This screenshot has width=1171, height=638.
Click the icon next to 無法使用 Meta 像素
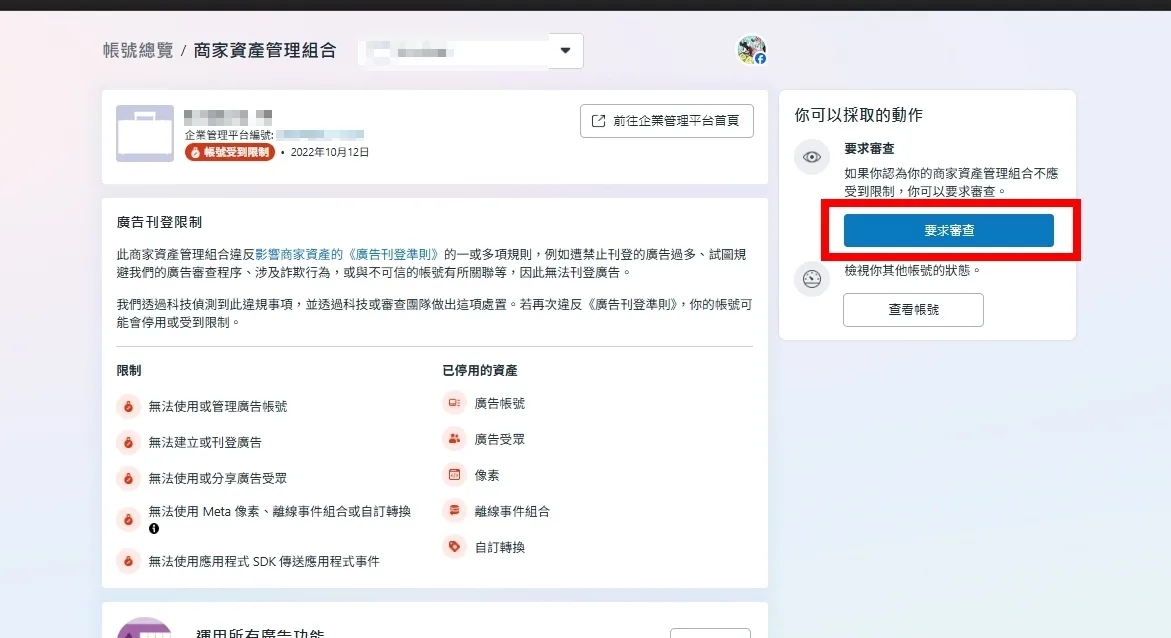pyautogui.click(x=128, y=519)
